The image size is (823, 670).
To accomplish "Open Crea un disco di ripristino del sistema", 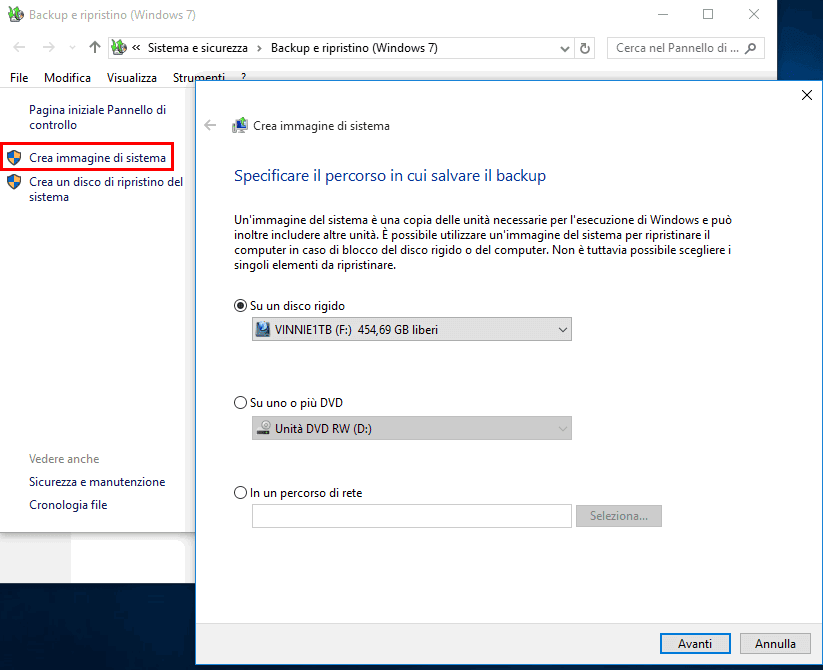I will tap(106, 189).
